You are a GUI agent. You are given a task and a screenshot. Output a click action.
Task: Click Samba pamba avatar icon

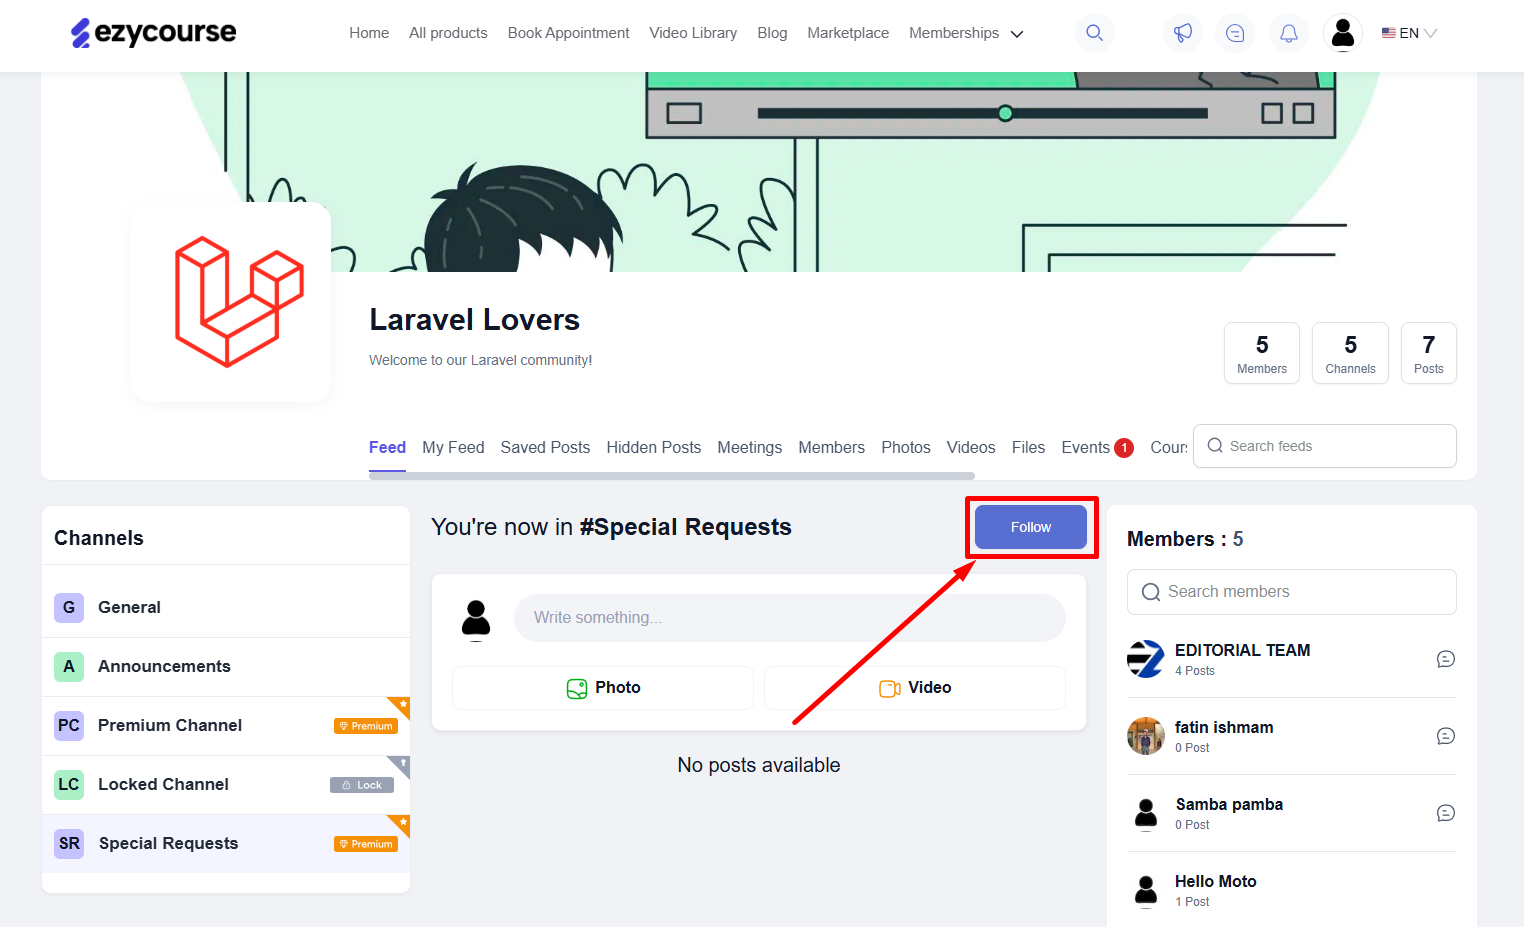(1146, 813)
